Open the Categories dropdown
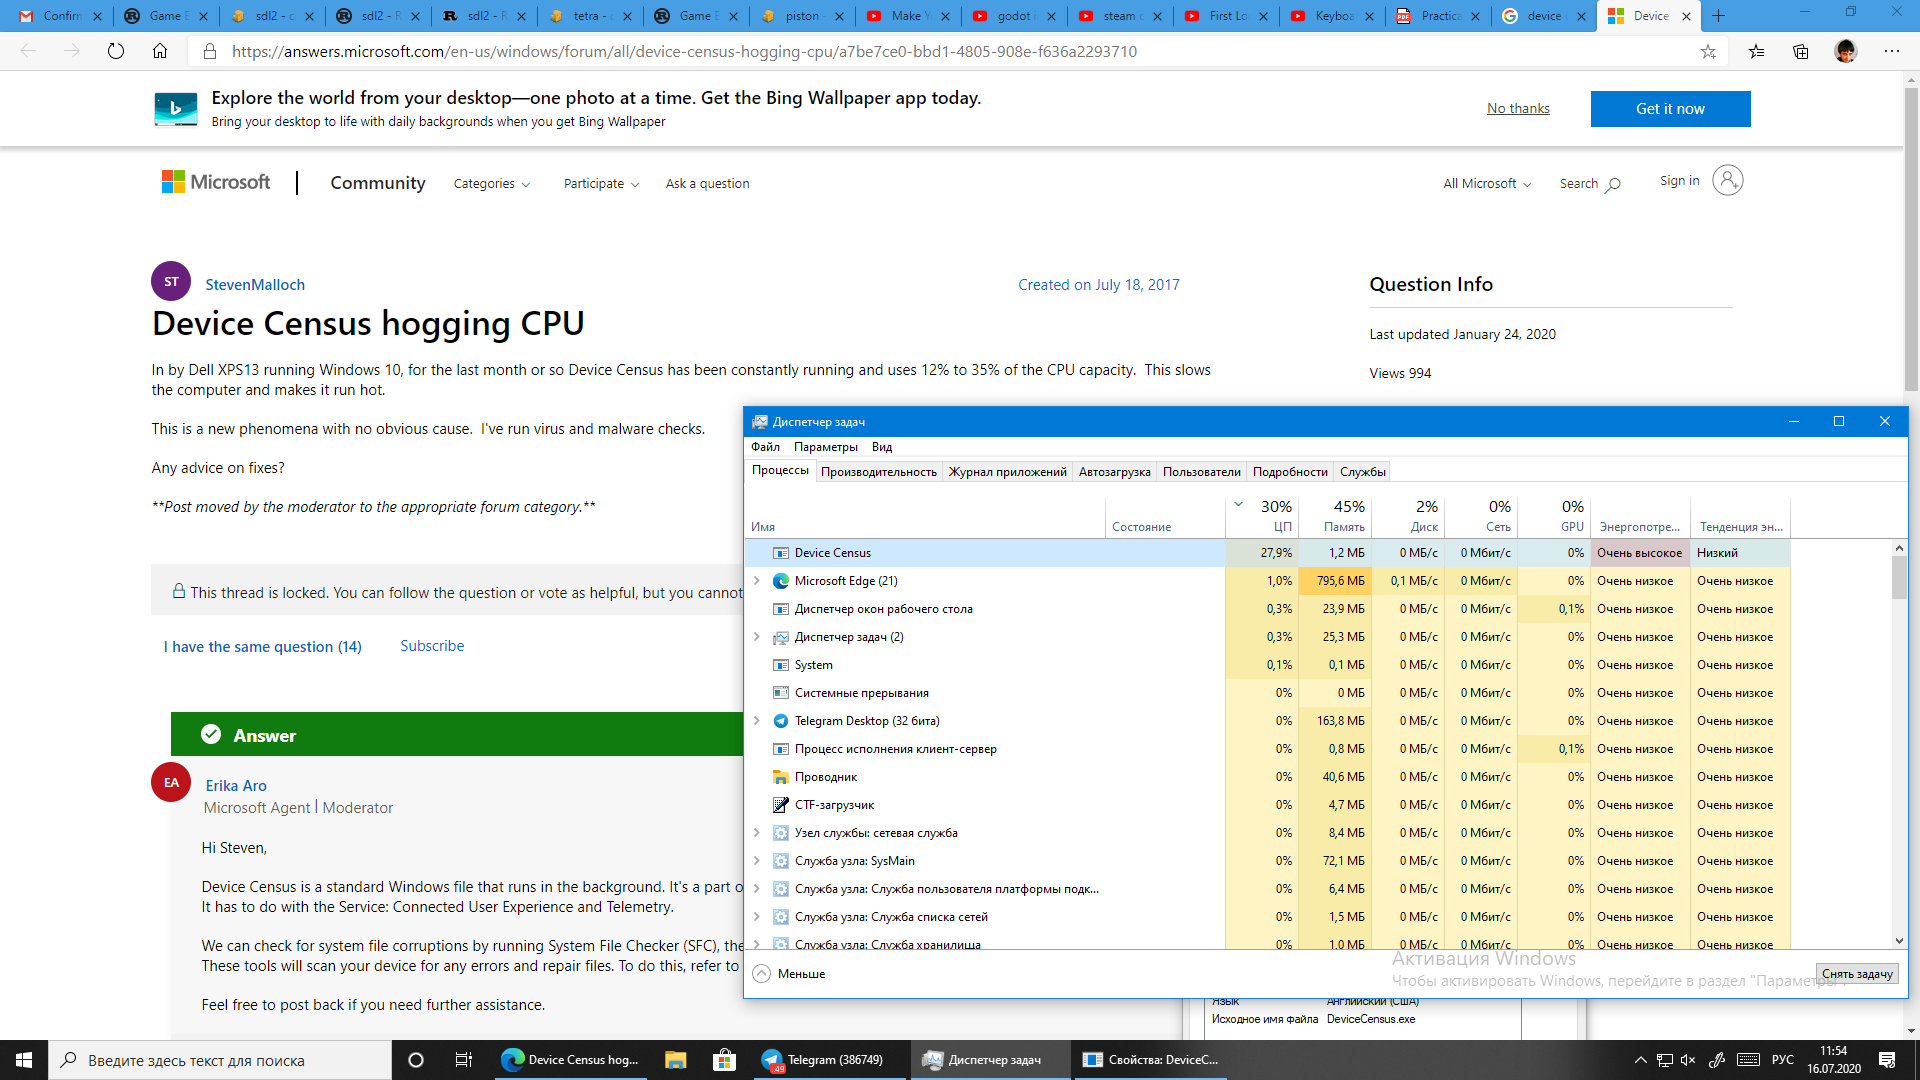The image size is (1920, 1080). pyautogui.click(x=492, y=184)
